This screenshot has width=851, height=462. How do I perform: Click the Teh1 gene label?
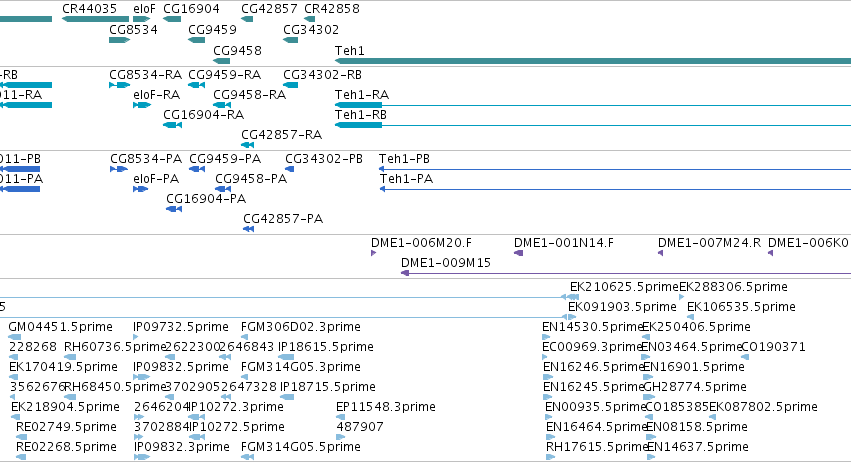coord(350,50)
